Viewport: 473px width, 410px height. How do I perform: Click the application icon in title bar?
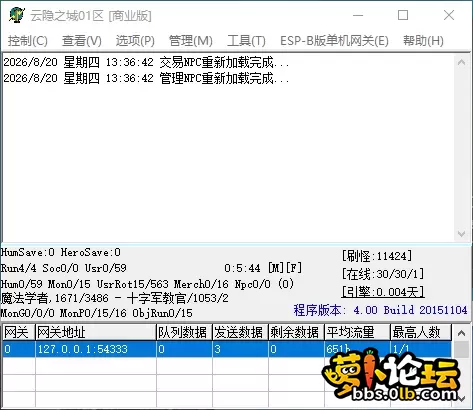point(17,15)
